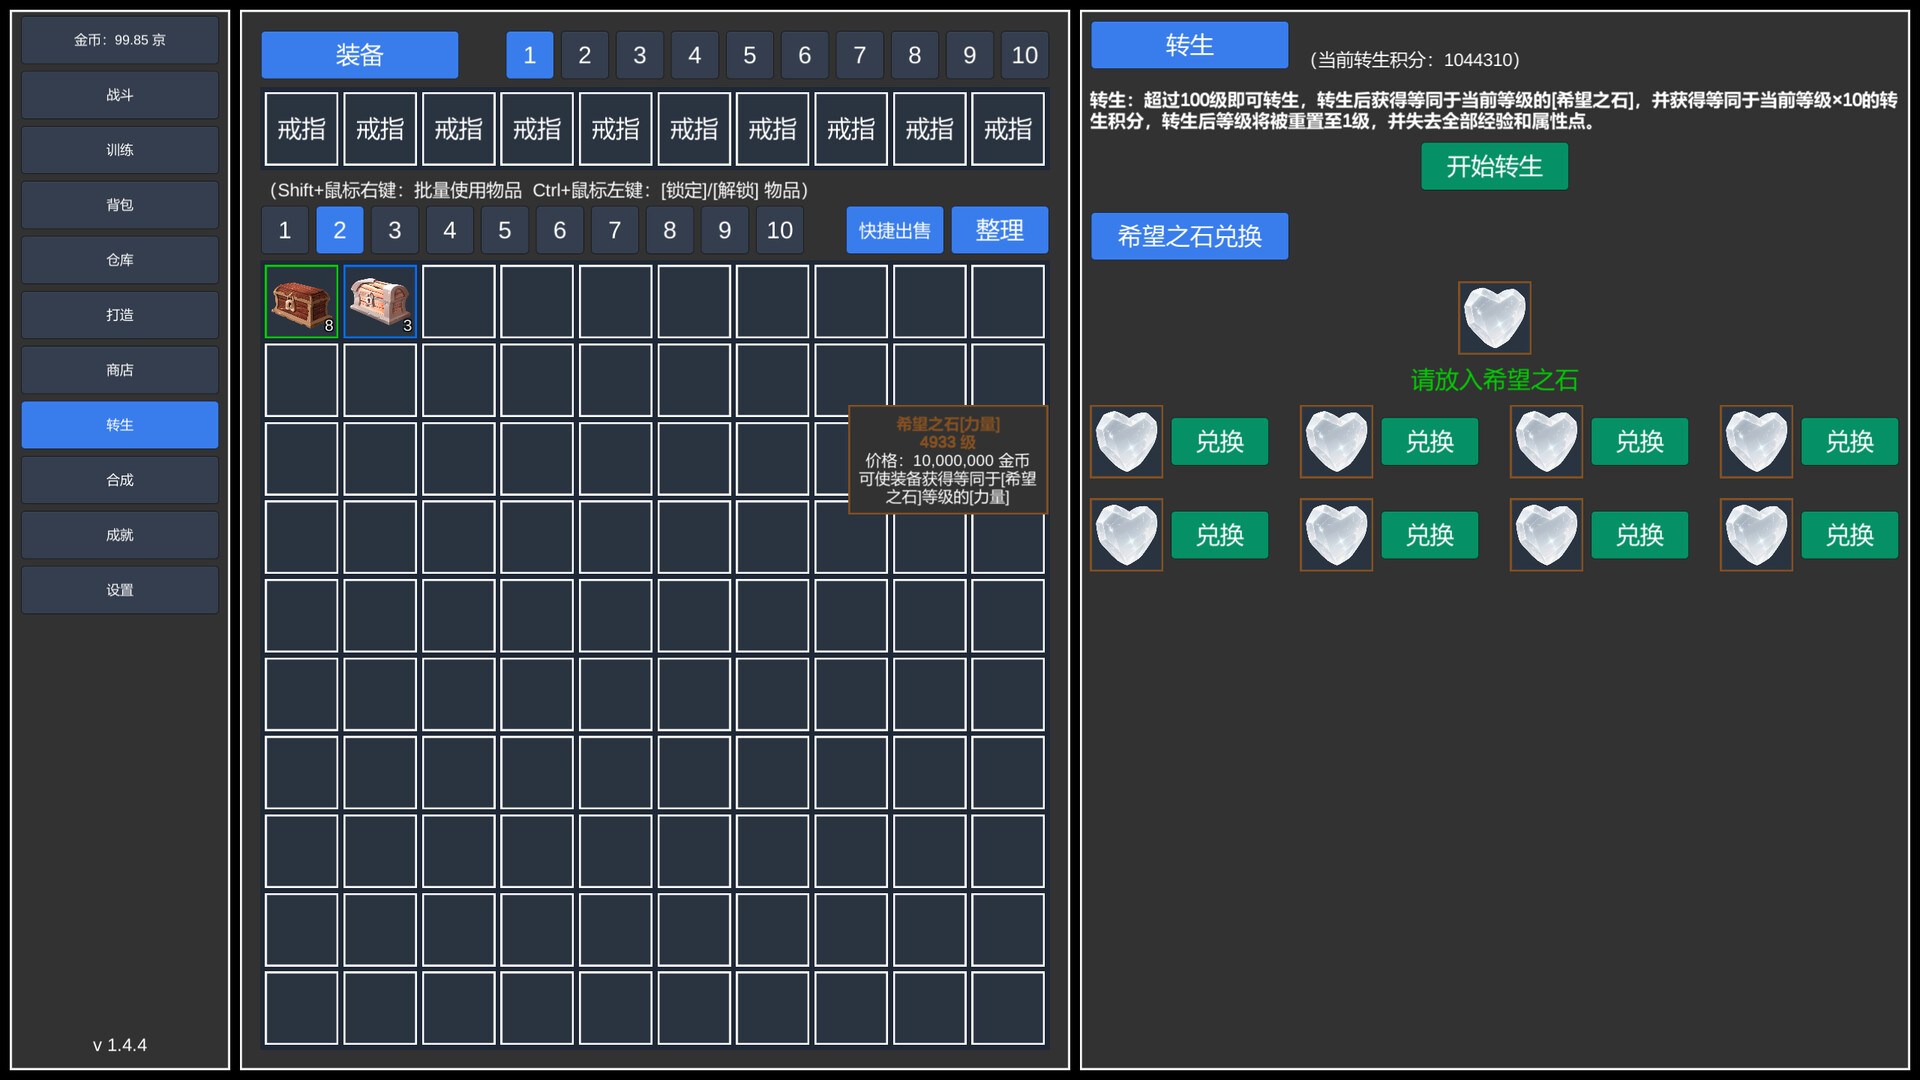Open the 设置 settings entry
This screenshot has height=1080, width=1920.
click(119, 589)
